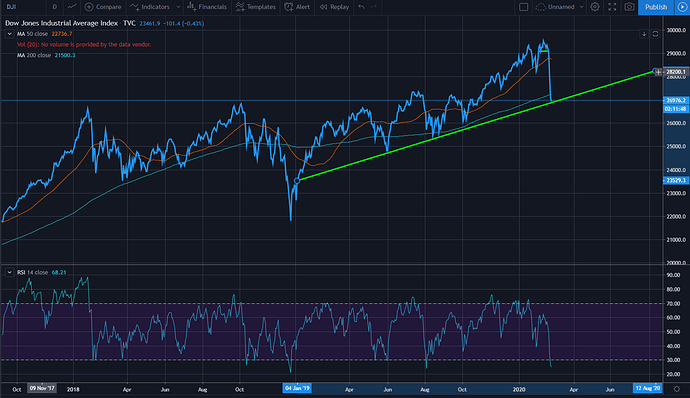Click the Vol (20) no volume warning text

click(x=84, y=44)
